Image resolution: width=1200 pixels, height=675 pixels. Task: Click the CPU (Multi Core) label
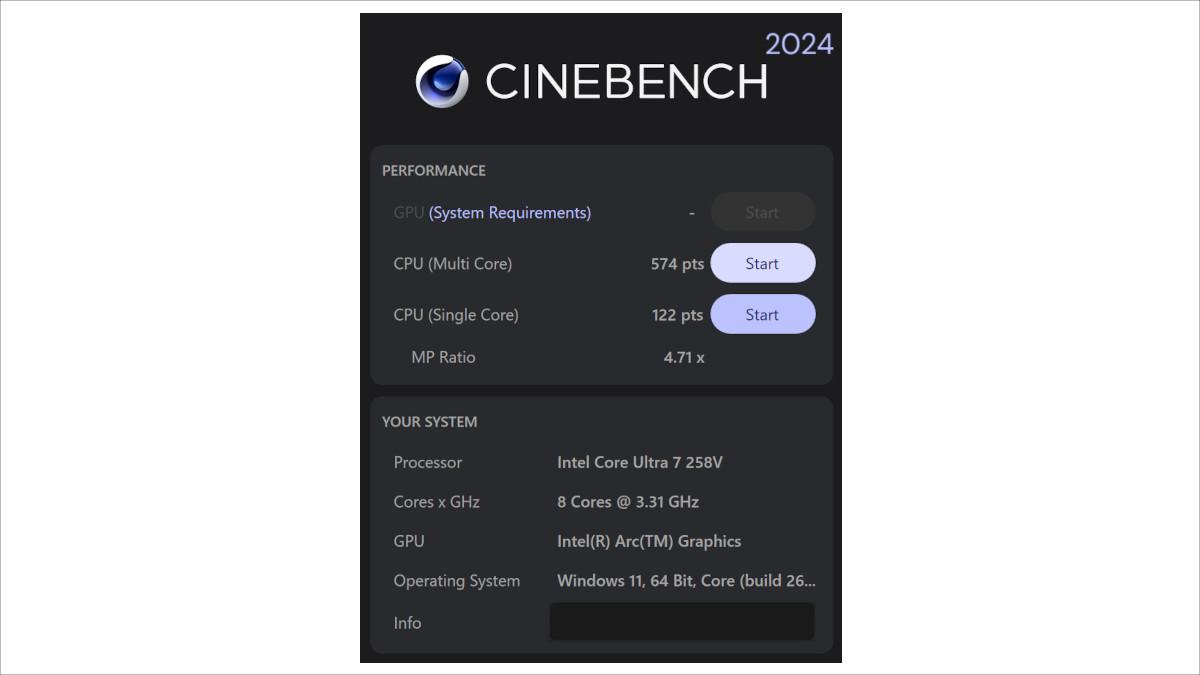451,263
